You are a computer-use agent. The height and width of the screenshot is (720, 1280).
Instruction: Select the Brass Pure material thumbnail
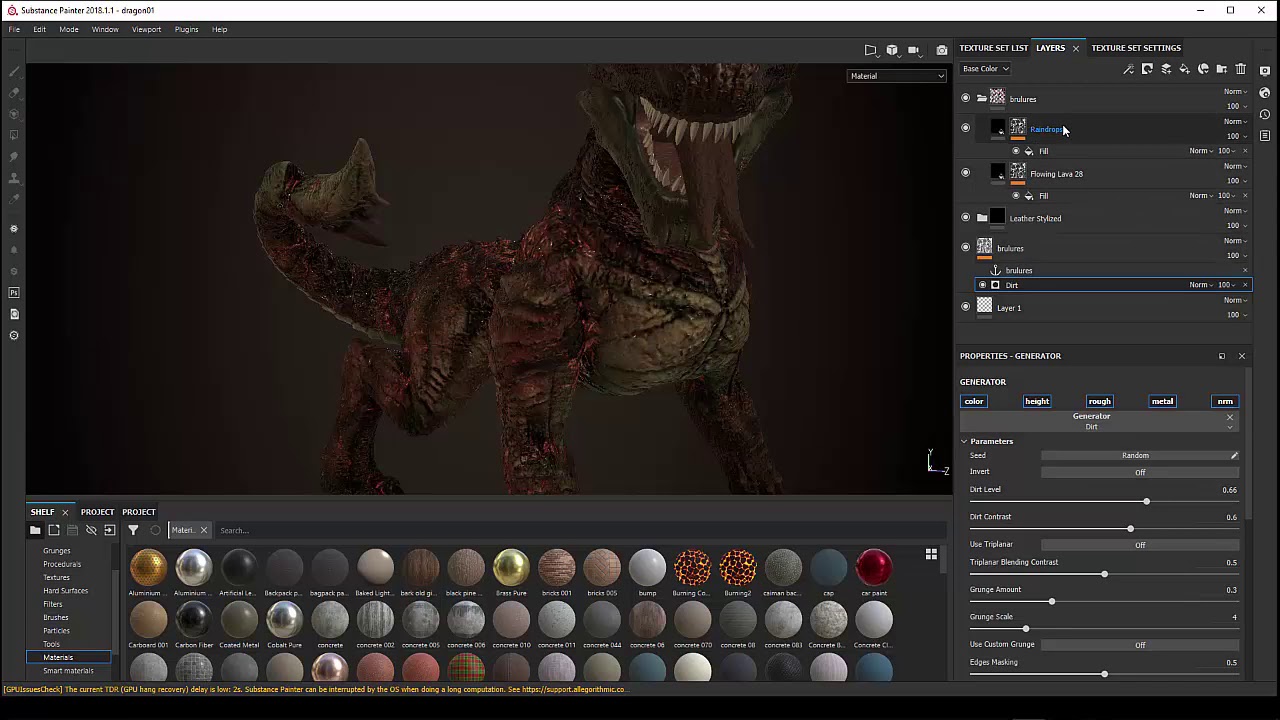click(511, 568)
